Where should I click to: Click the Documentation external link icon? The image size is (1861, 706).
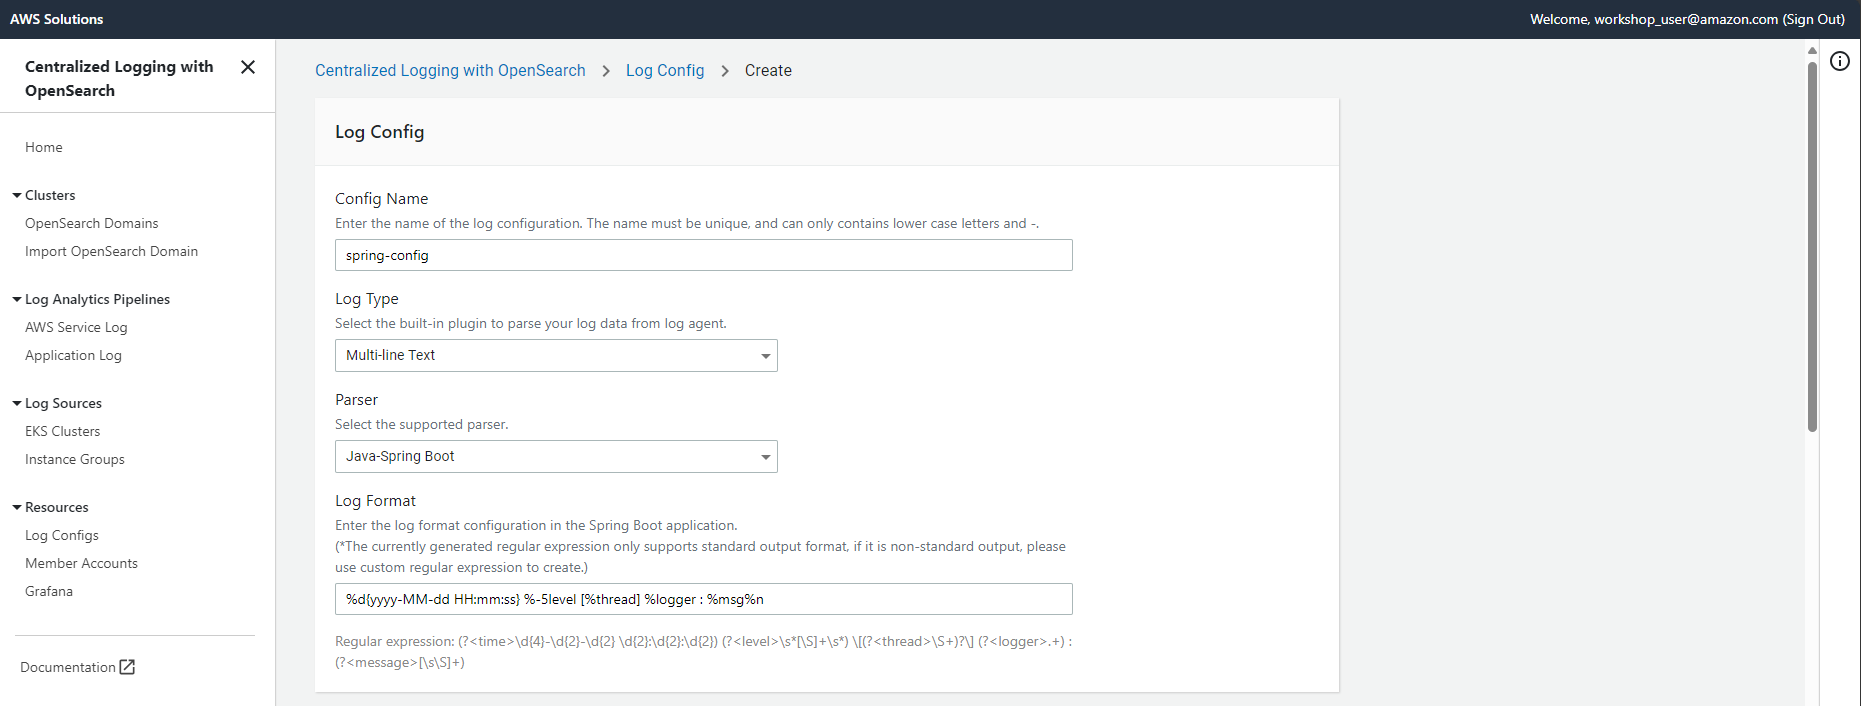127,667
